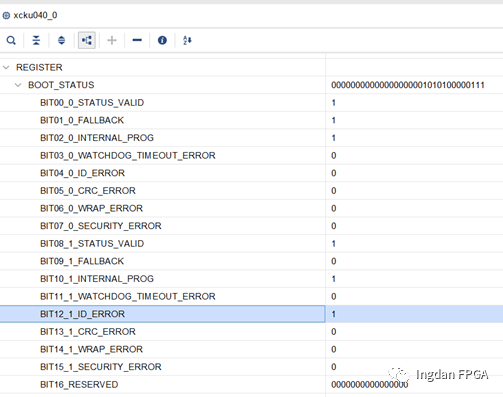Select the BIT09_1_FALLBACK row

[x=251, y=261]
